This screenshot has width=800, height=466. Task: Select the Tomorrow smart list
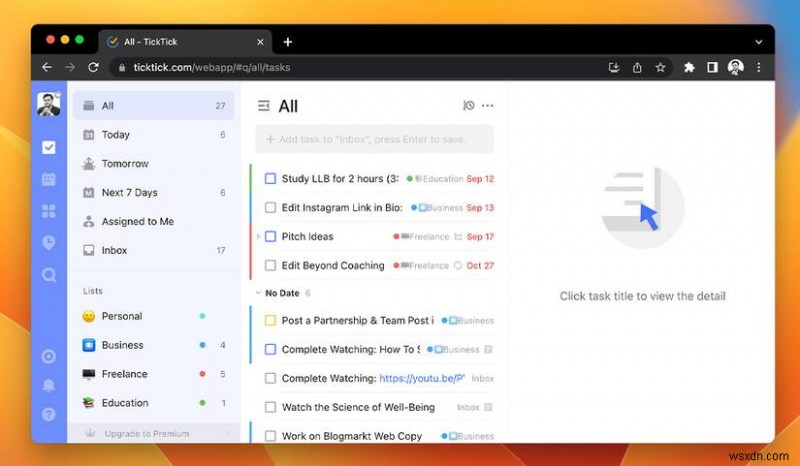(x=154, y=164)
